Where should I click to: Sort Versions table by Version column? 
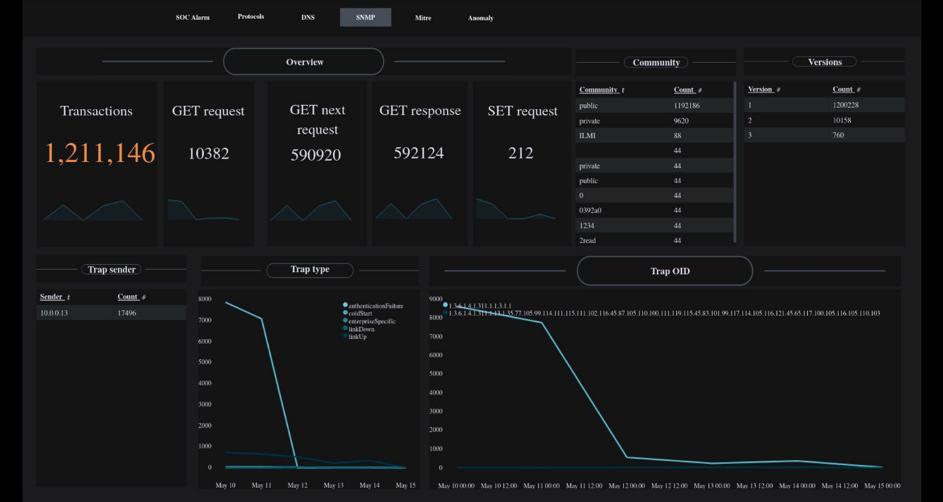[x=764, y=89]
